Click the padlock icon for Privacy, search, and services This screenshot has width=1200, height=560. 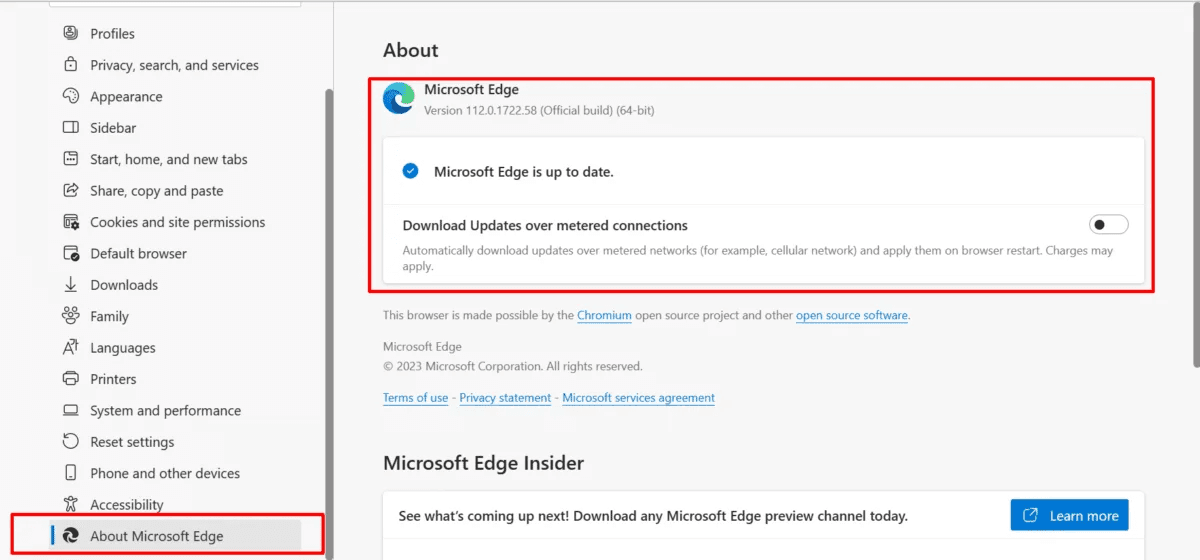point(70,65)
